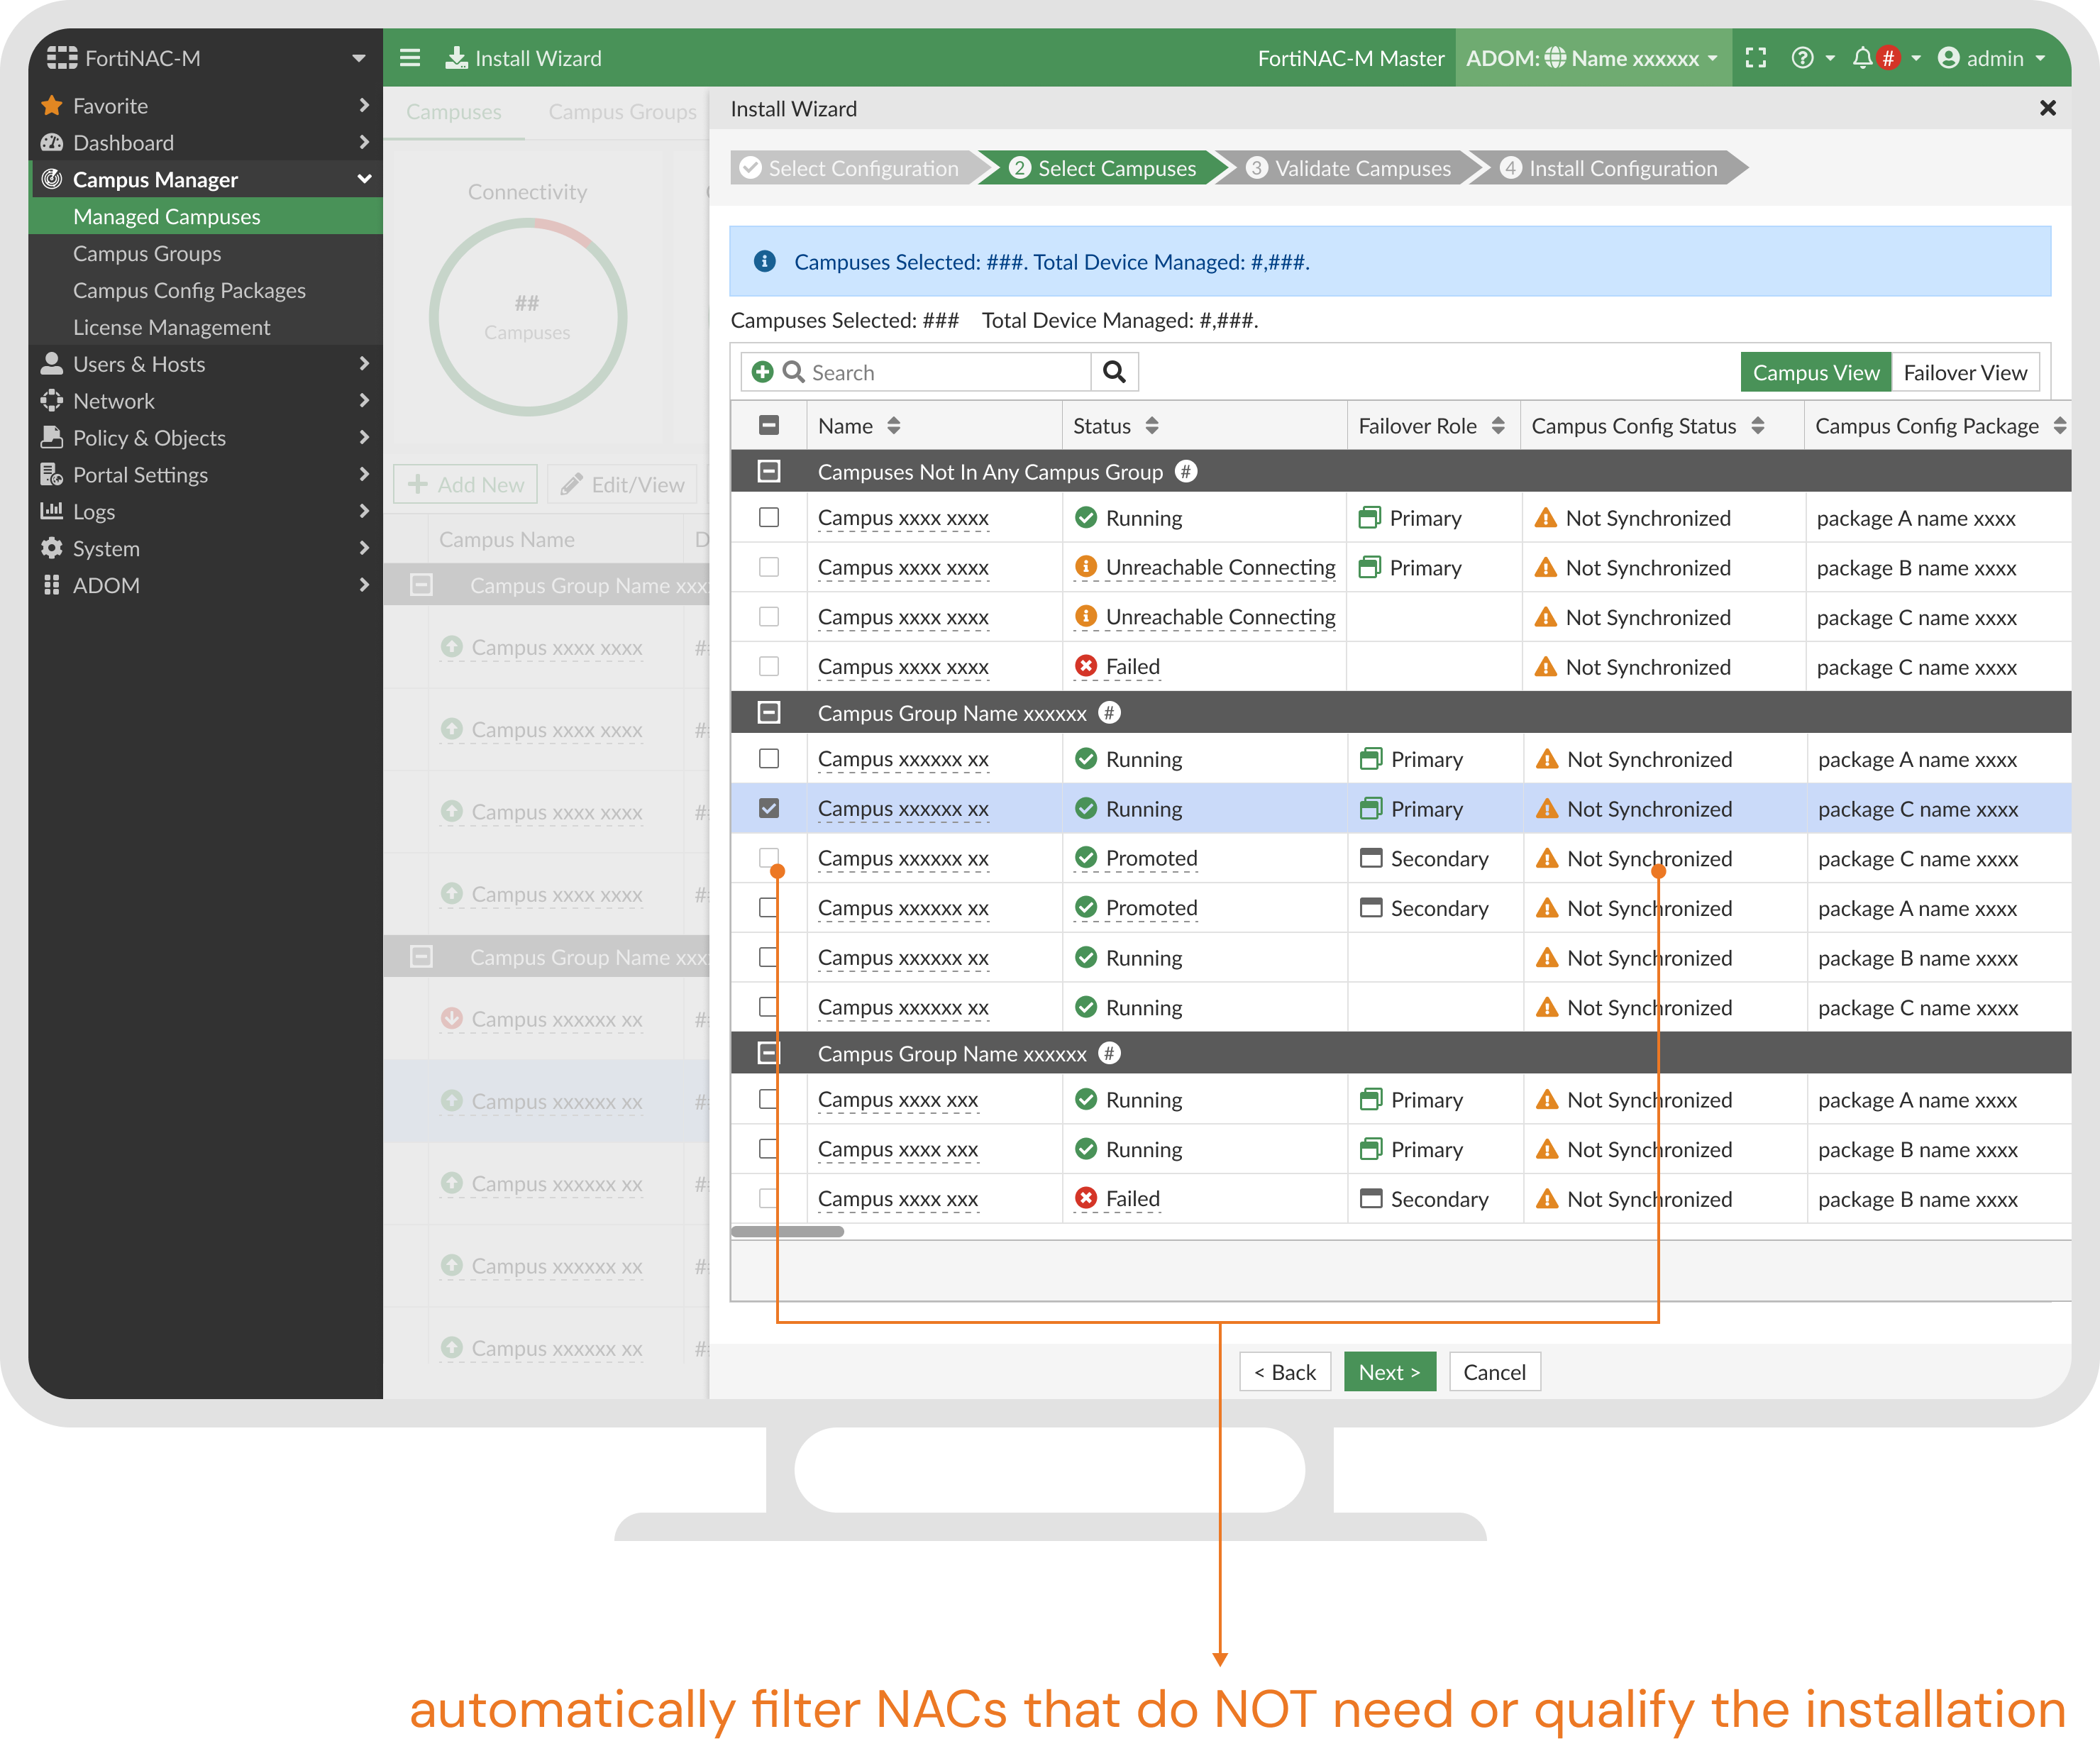Sort by Campus Config Status column
This screenshot has width=2100, height=1751.
1758,426
